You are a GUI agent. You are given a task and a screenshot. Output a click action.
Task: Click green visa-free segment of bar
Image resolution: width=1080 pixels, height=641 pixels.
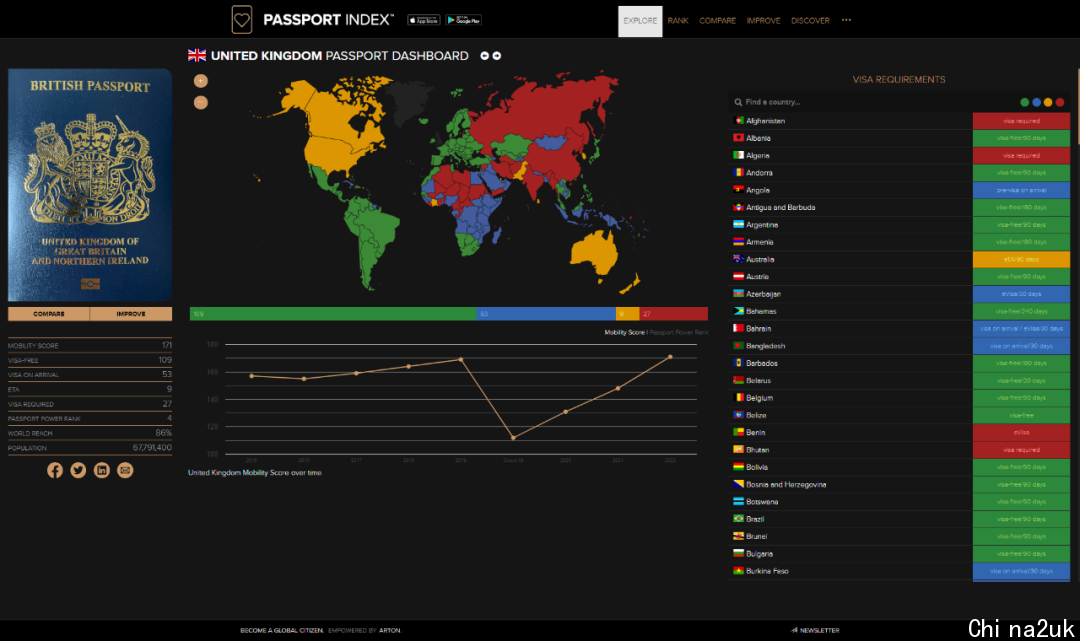[x=333, y=314]
